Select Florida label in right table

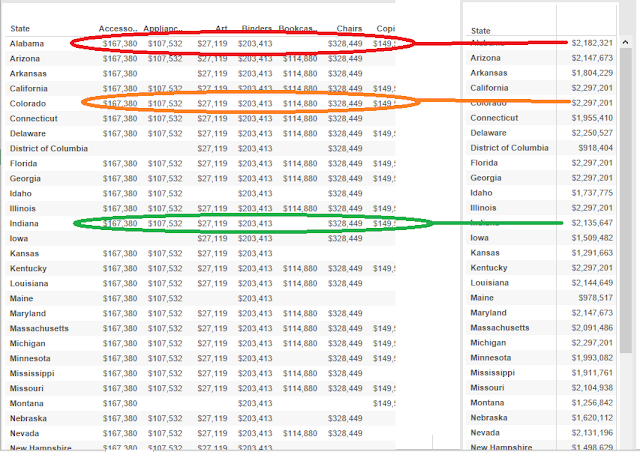[x=484, y=163]
